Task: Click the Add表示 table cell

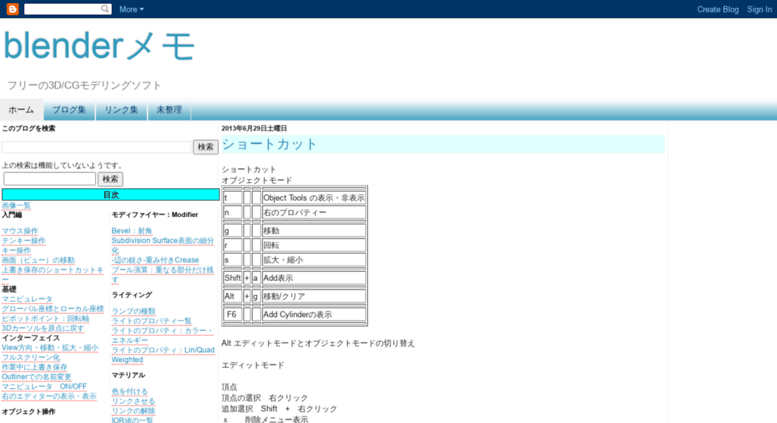Action: pyautogui.click(x=314, y=278)
